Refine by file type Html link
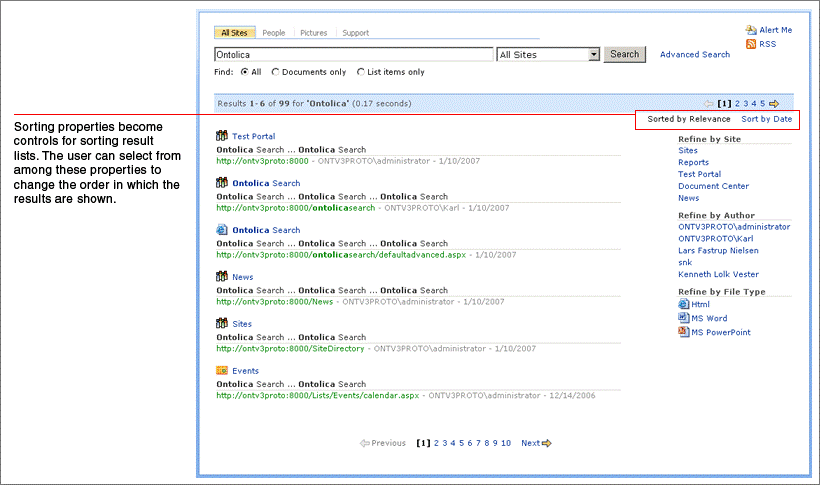820x485 pixels. coord(700,304)
